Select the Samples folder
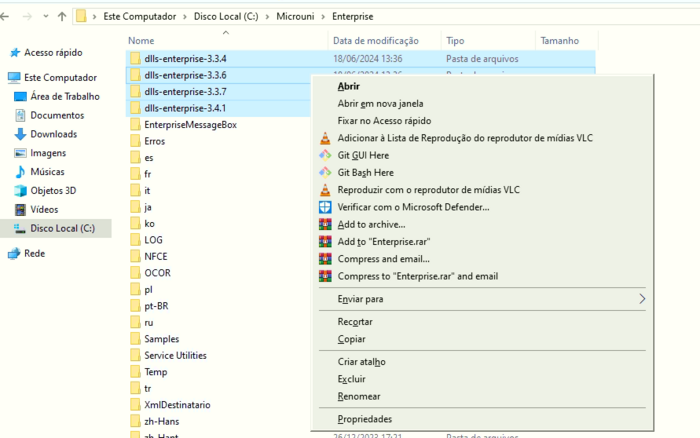This screenshot has width=700, height=438. coord(162,339)
